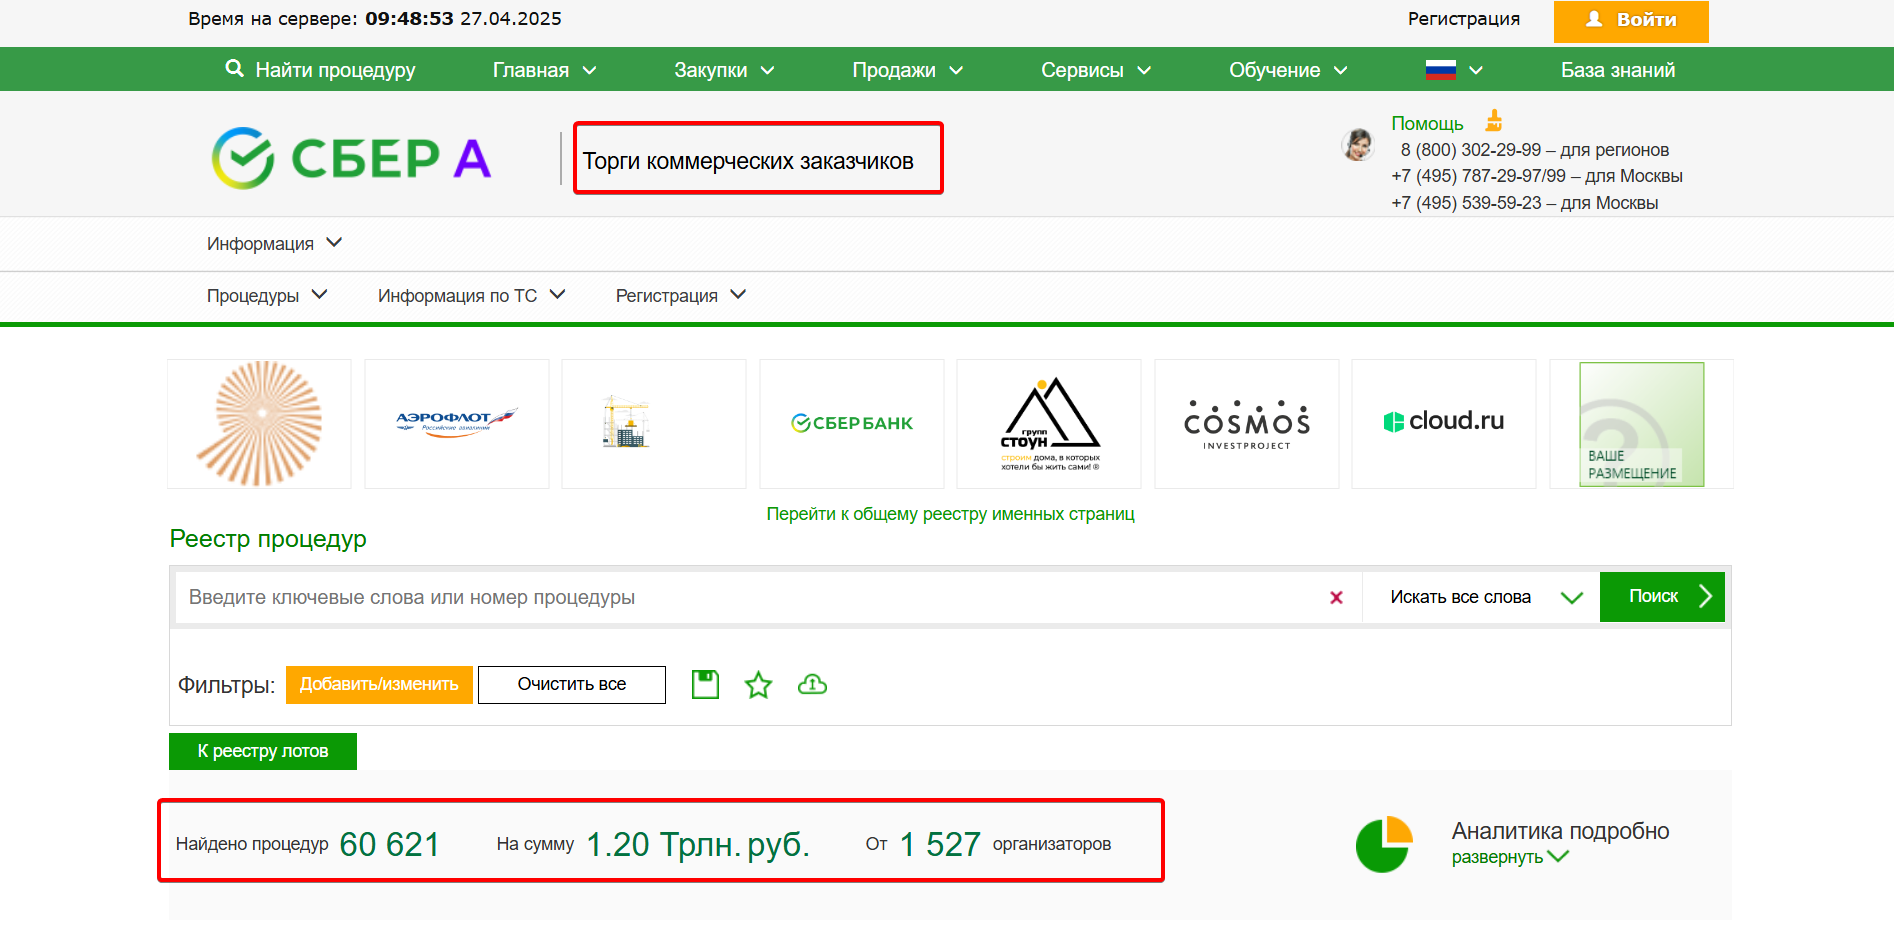Image resolution: width=1894 pixels, height=933 pixels.
Task: Open the cloud.ru logo tile
Action: click(1443, 424)
